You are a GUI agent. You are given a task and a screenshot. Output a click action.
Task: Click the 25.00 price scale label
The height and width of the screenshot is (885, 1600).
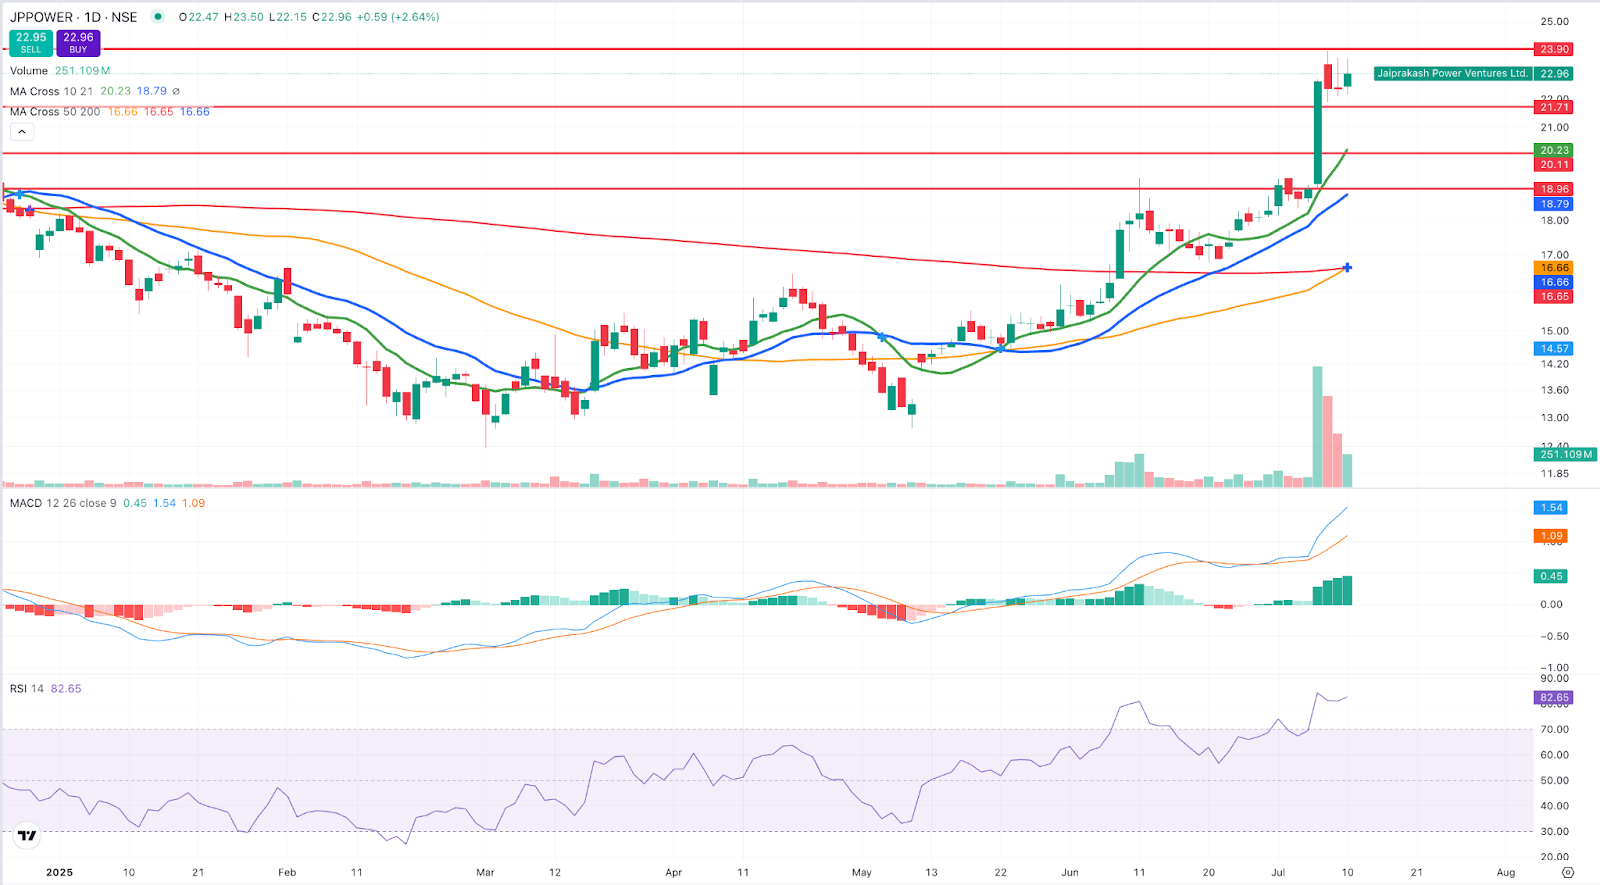(x=1554, y=22)
